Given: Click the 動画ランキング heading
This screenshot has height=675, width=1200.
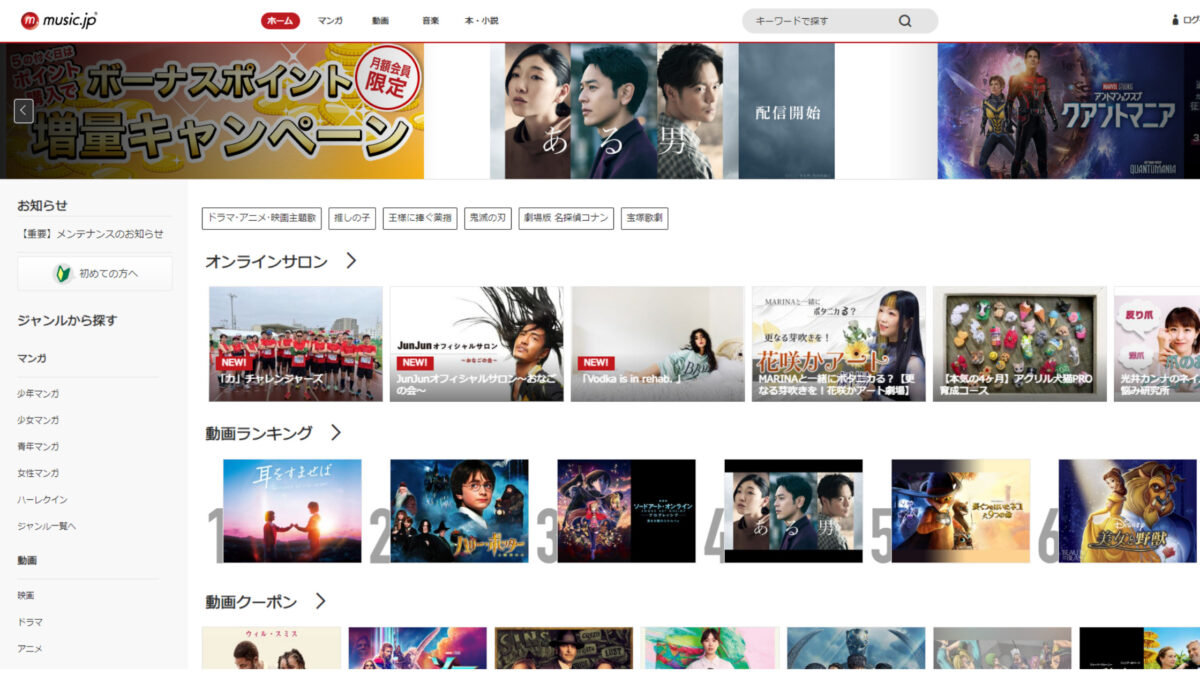Looking at the screenshot, I should click(259, 433).
